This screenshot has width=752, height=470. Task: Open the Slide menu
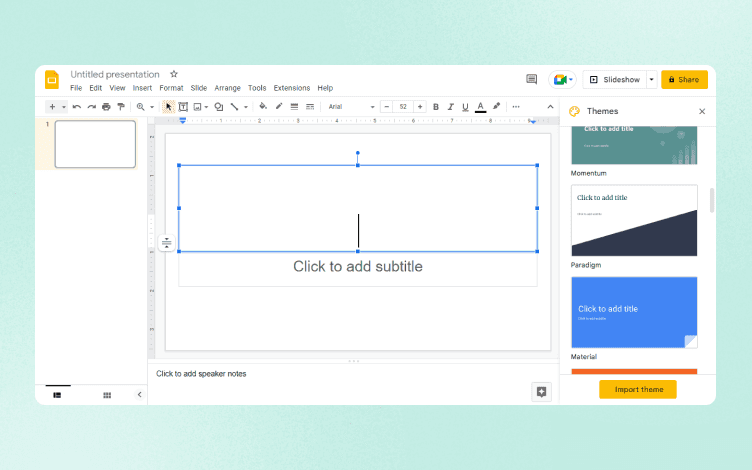(x=199, y=88)
